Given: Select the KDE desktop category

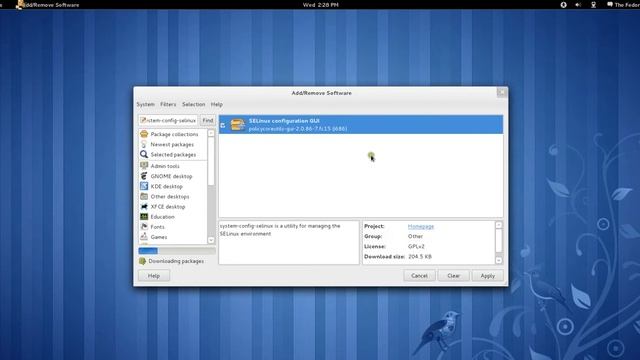Looking at the screenshot, I should 173,187.
